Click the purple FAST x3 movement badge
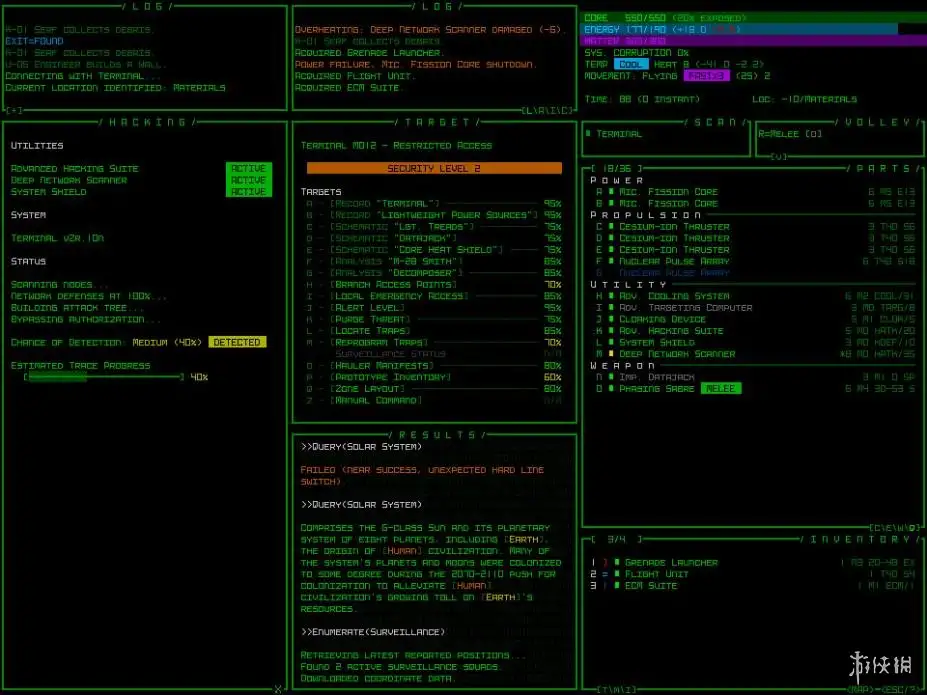 [x=706, y=76]
